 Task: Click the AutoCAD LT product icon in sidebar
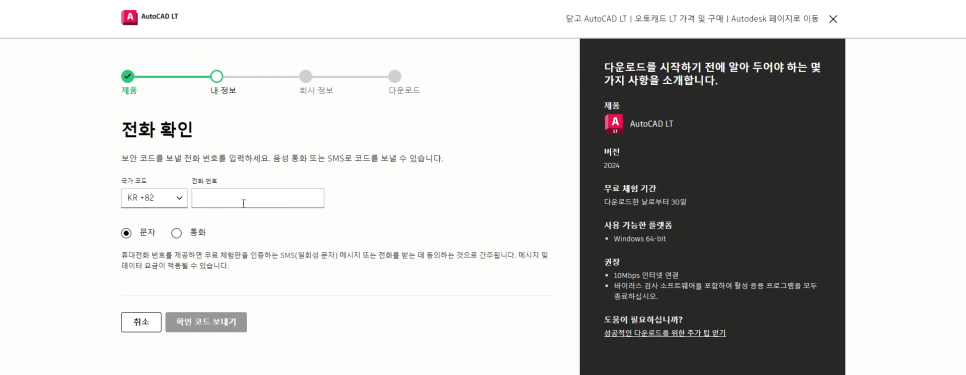tap(614, 124)
